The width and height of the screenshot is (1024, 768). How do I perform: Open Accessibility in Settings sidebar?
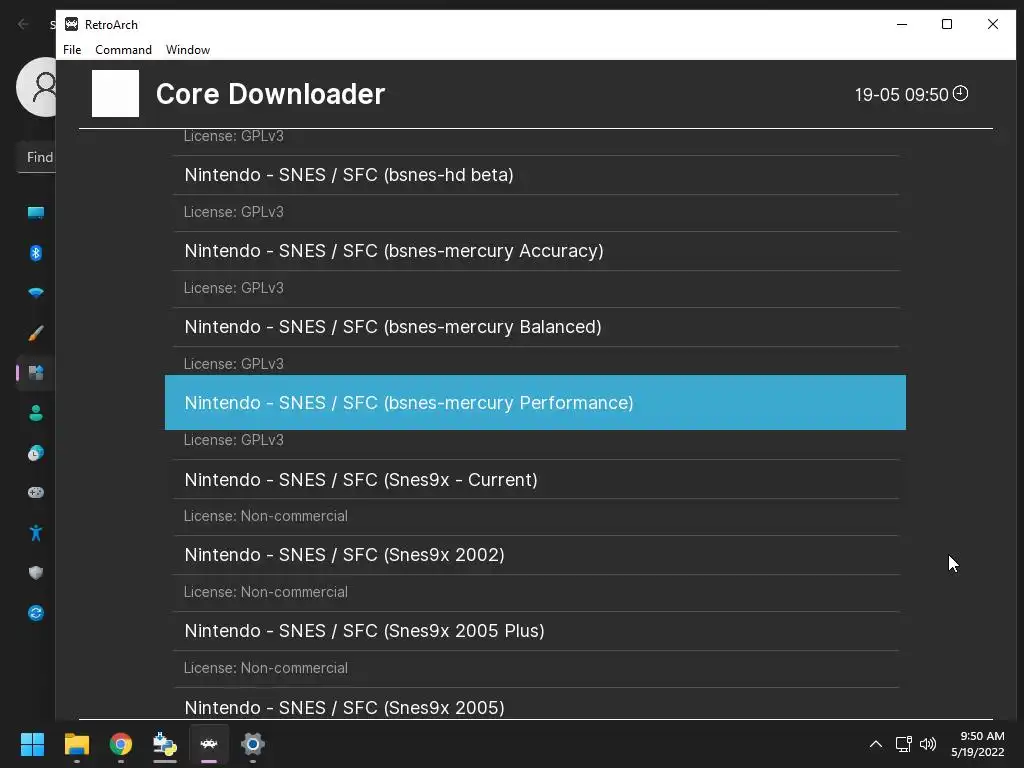coord(36,533)
